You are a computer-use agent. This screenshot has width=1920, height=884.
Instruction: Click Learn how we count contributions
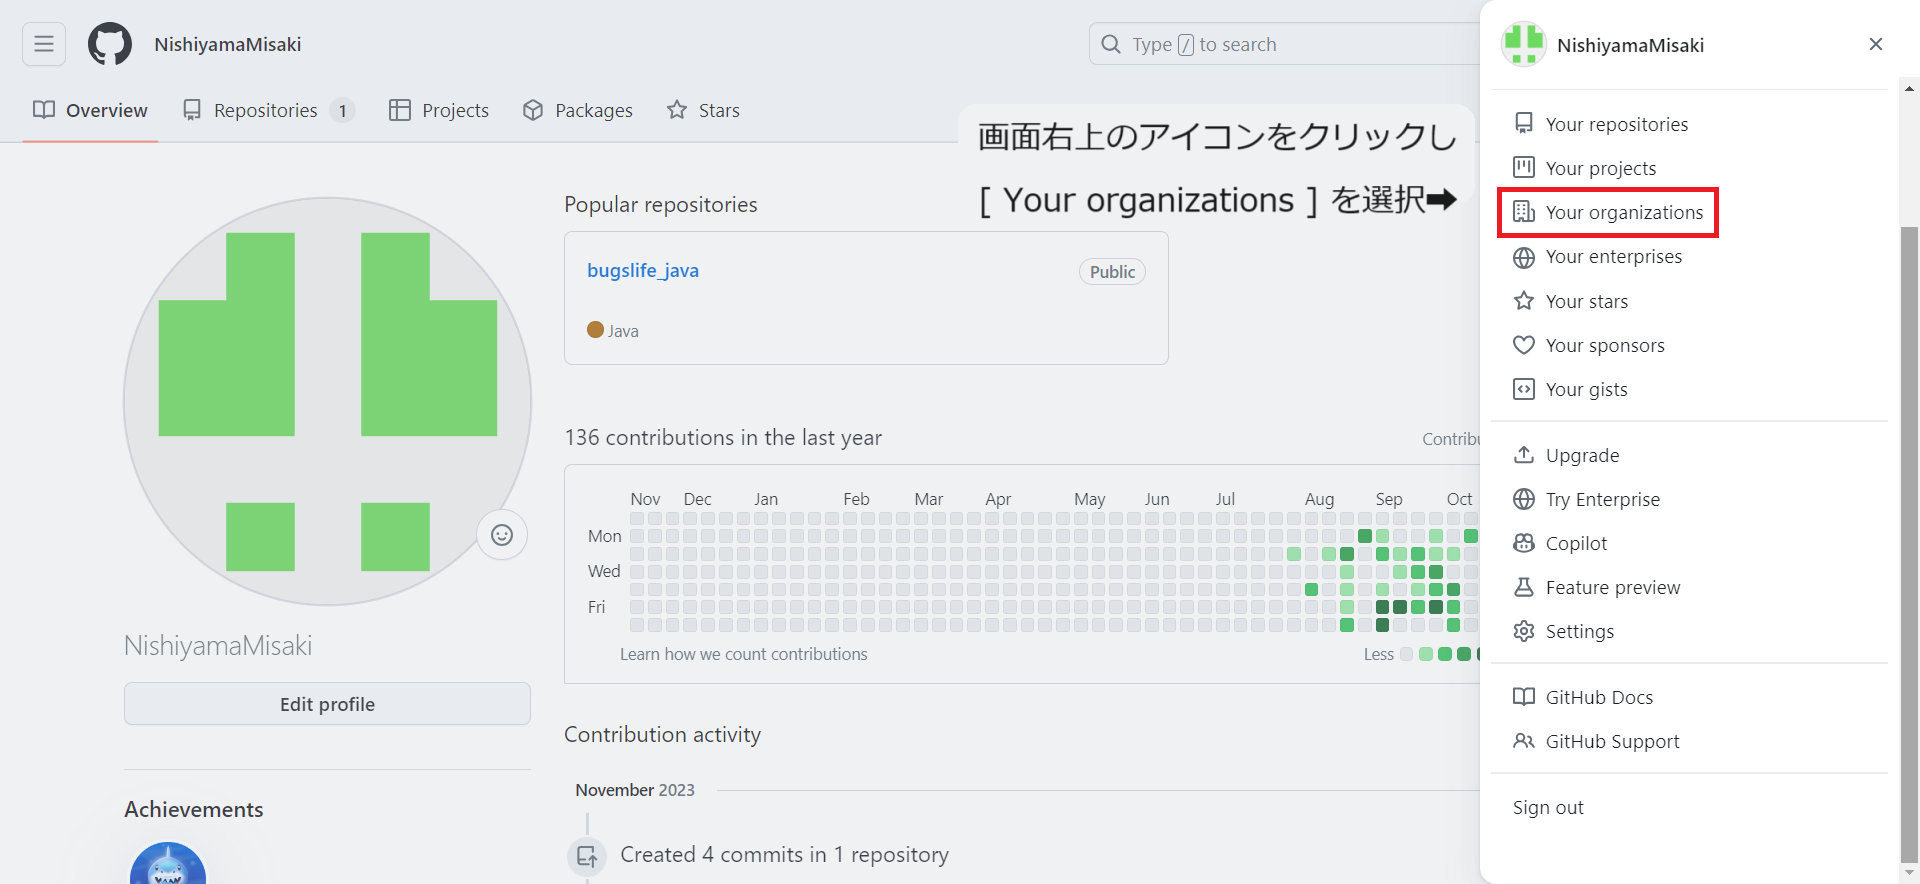pyautogui.click(x=743, y=654)
